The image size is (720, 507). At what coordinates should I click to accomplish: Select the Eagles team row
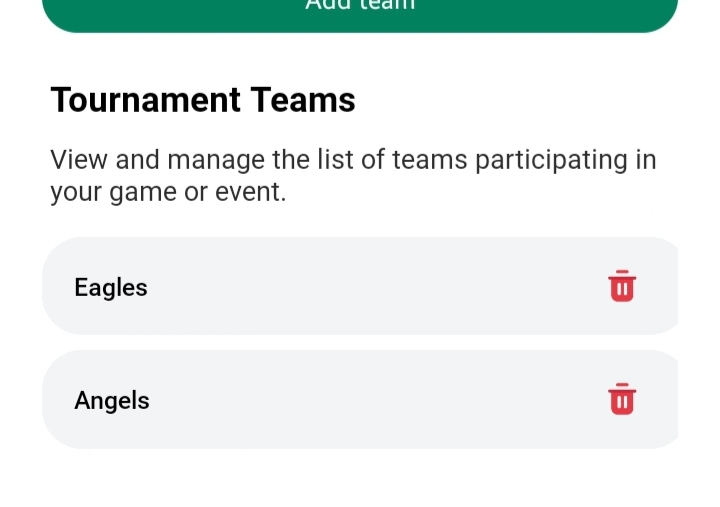(x=340, y=287)
